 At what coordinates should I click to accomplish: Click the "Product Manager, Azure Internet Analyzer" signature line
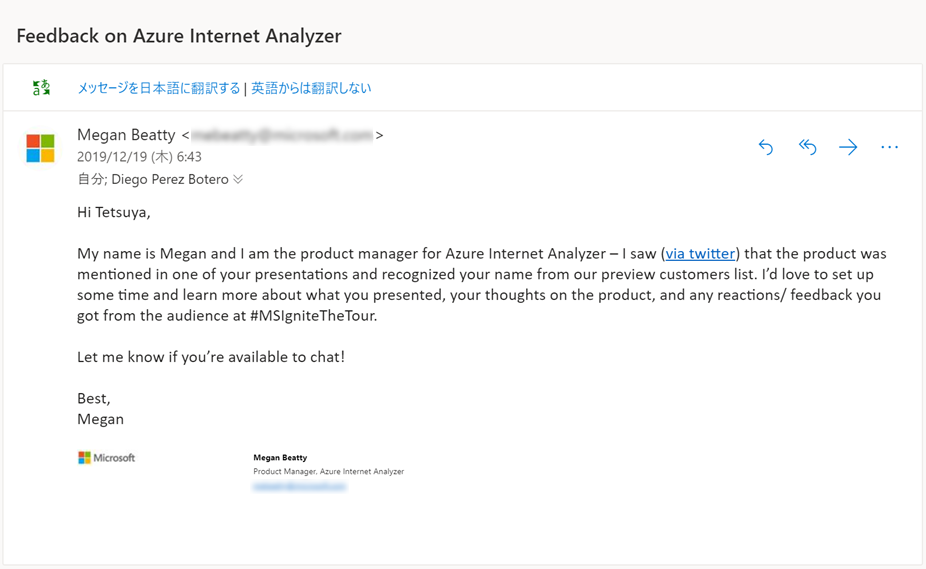coord(328,471)
